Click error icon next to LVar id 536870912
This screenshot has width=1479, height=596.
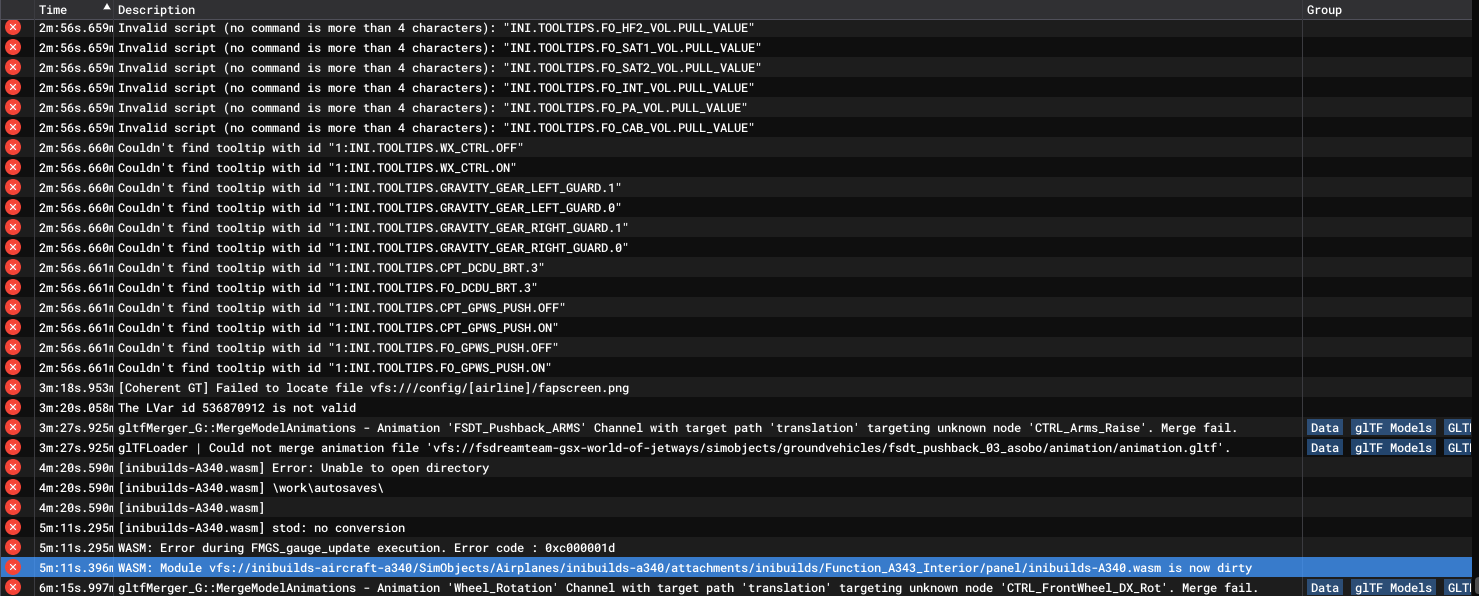coord(13,408)
